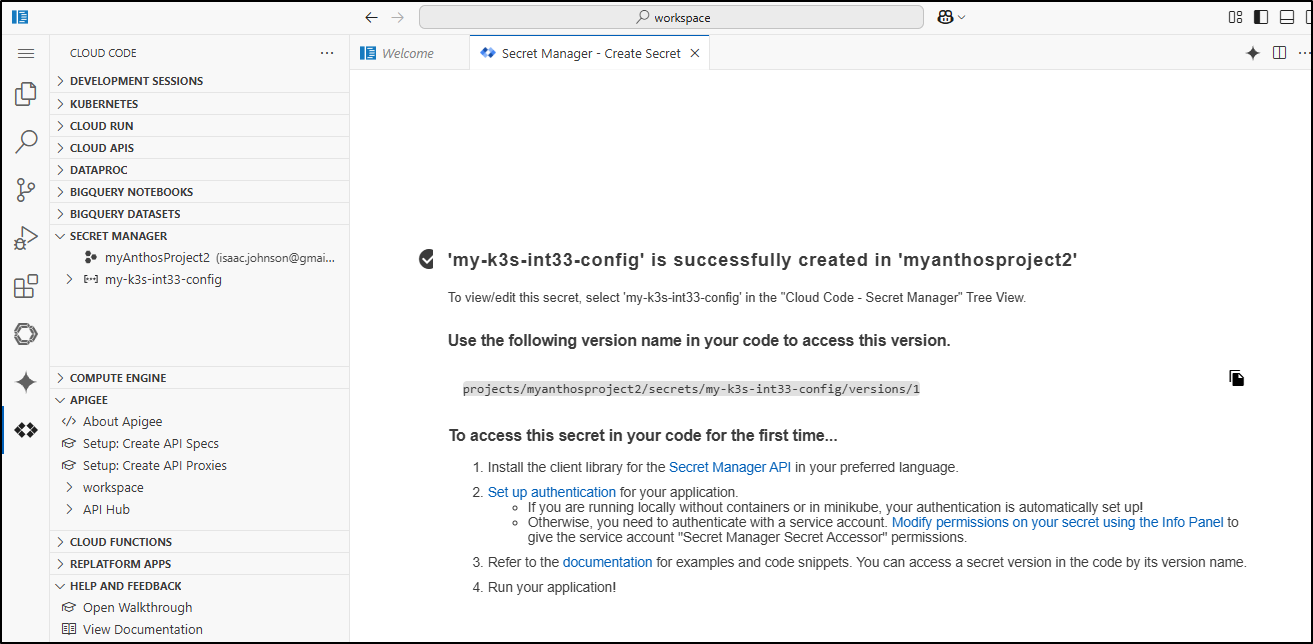The width and height of the screenshot is (1313, 644).
Task: Expand the Kubernetes section
Action: tap(200, 104)
